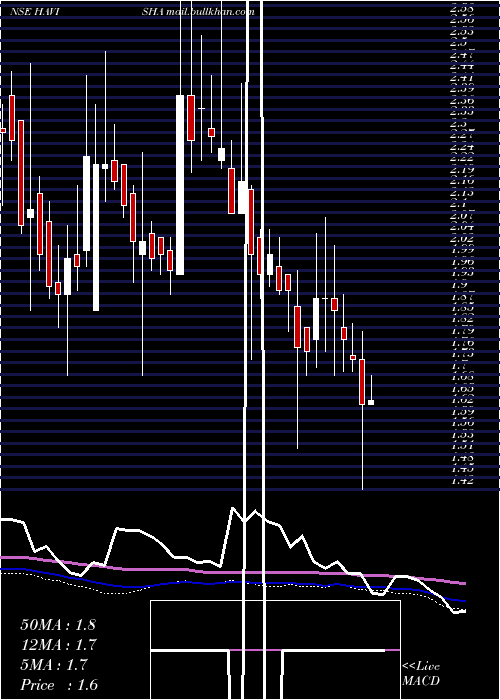Screen dimensions: 500x700
Task: Click the 2.22 price axis label
Action: click(x=462, y=158)
